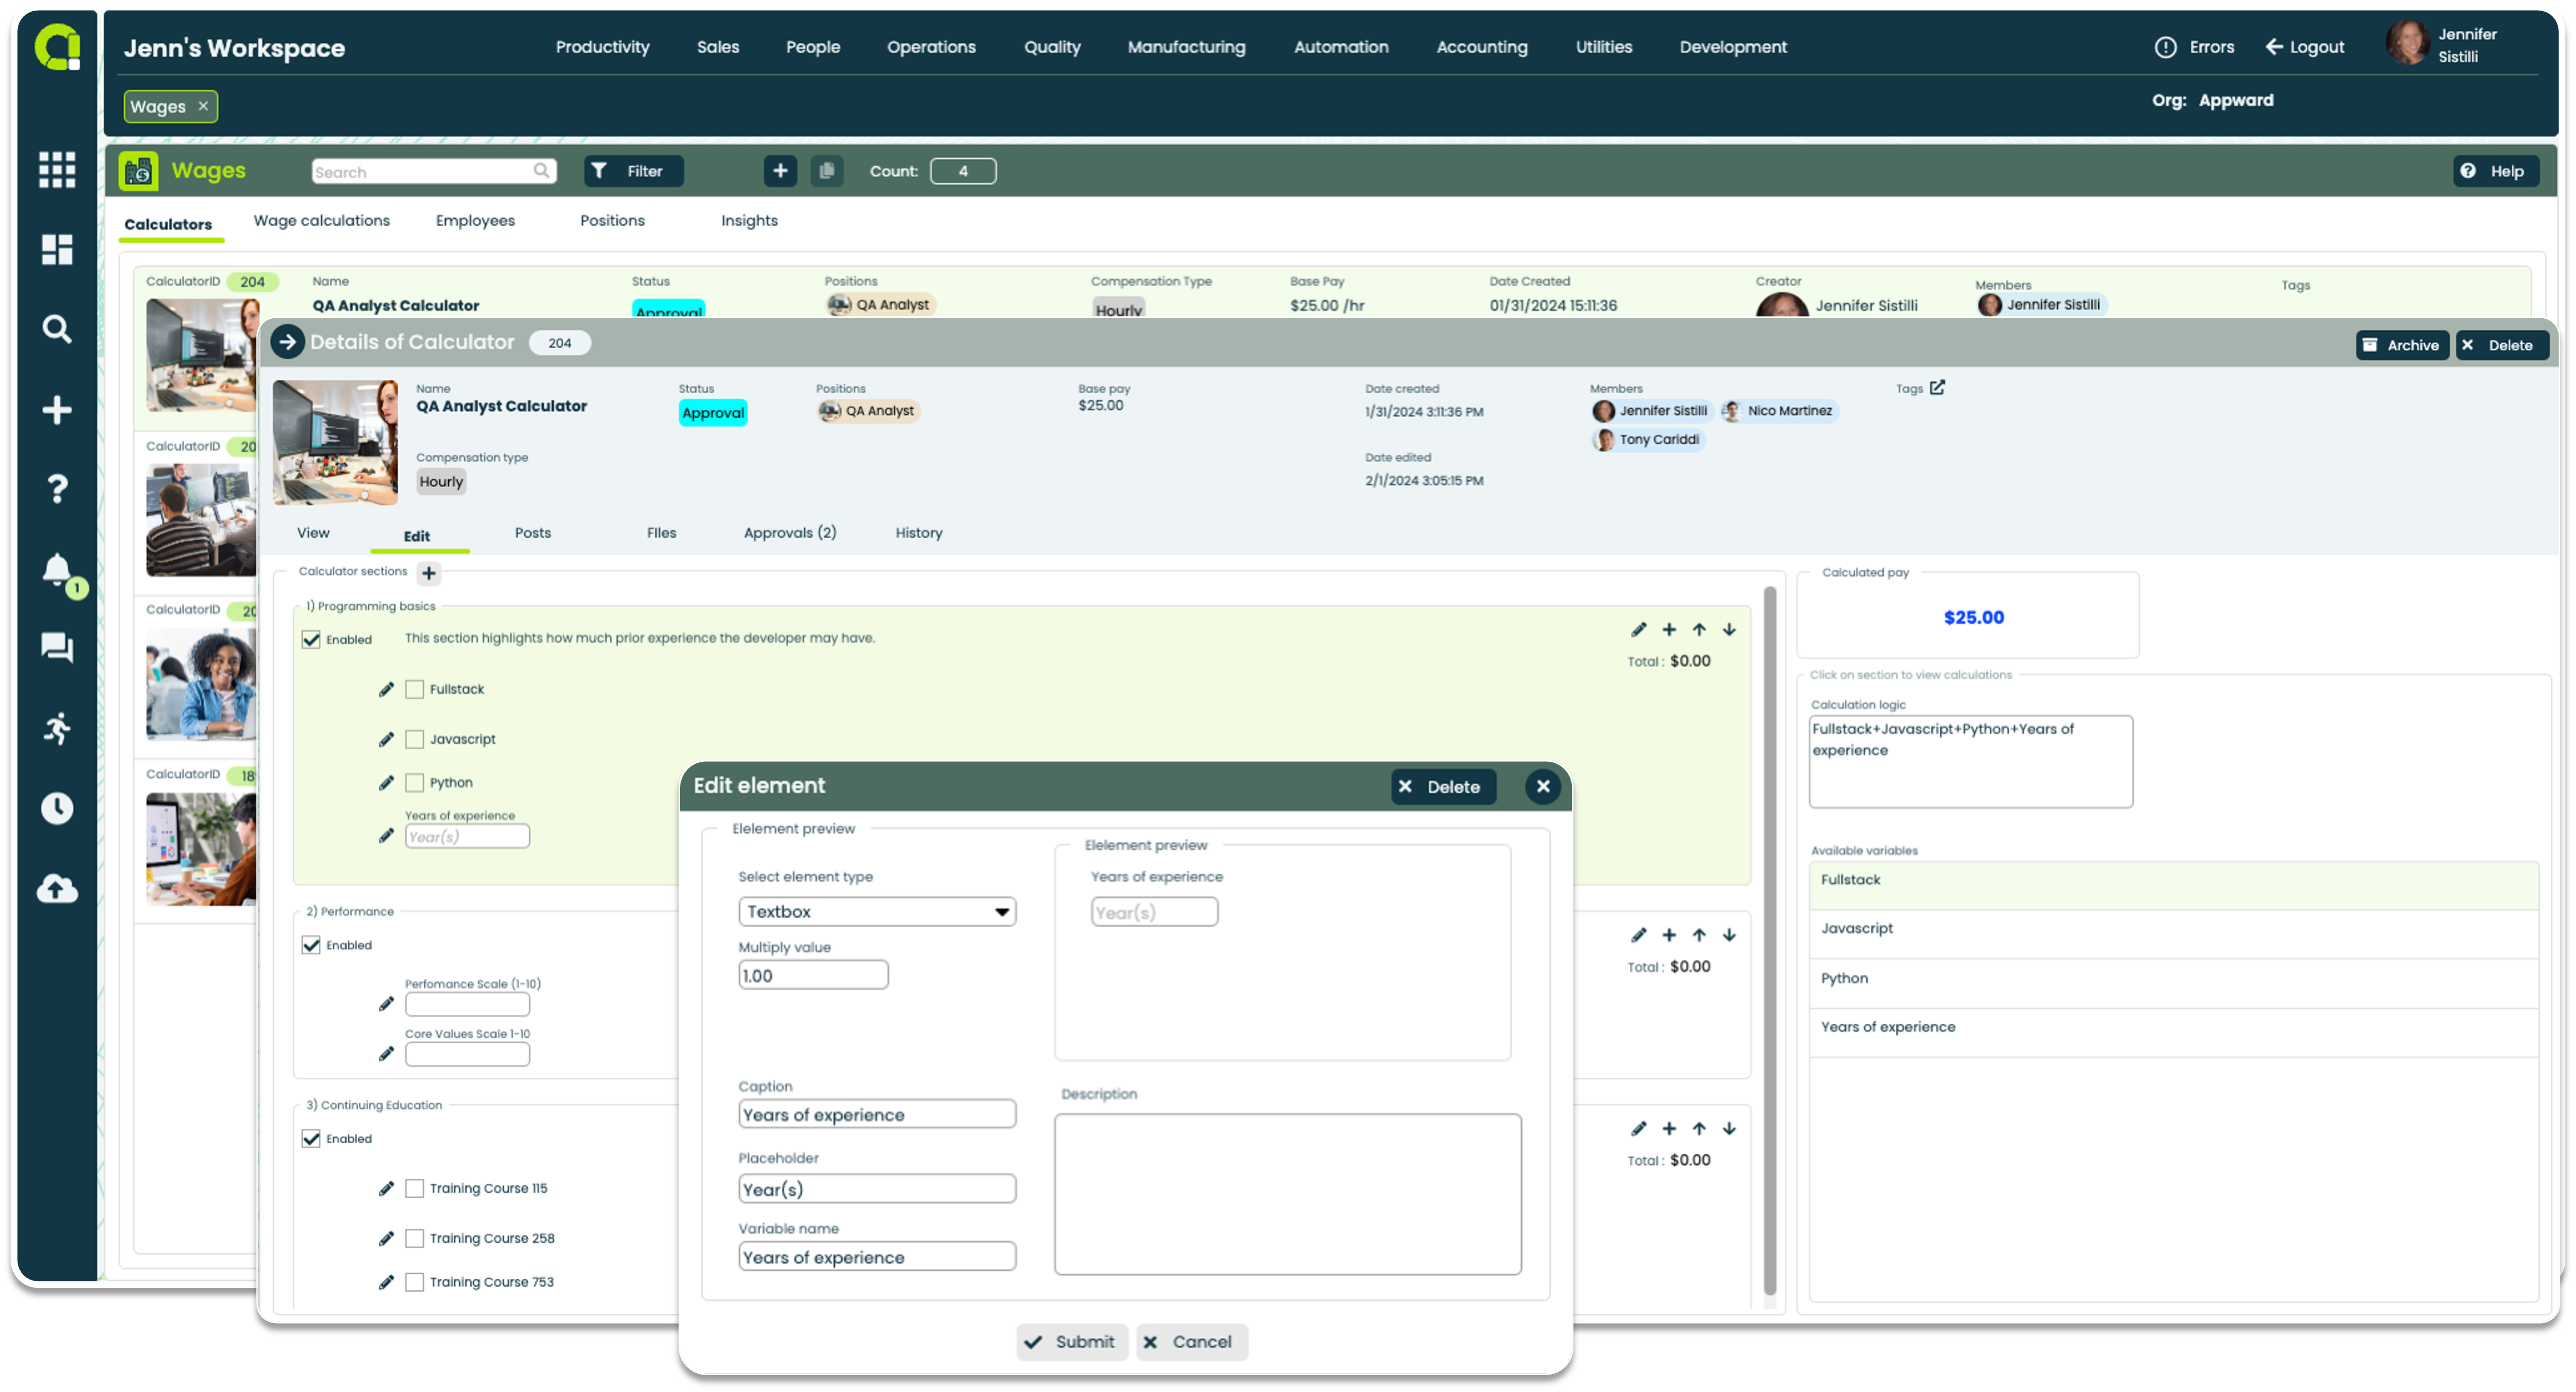Open the Wage calculations tab
The width and height of the screenshot is (2576, 1392).
[321, 221]
